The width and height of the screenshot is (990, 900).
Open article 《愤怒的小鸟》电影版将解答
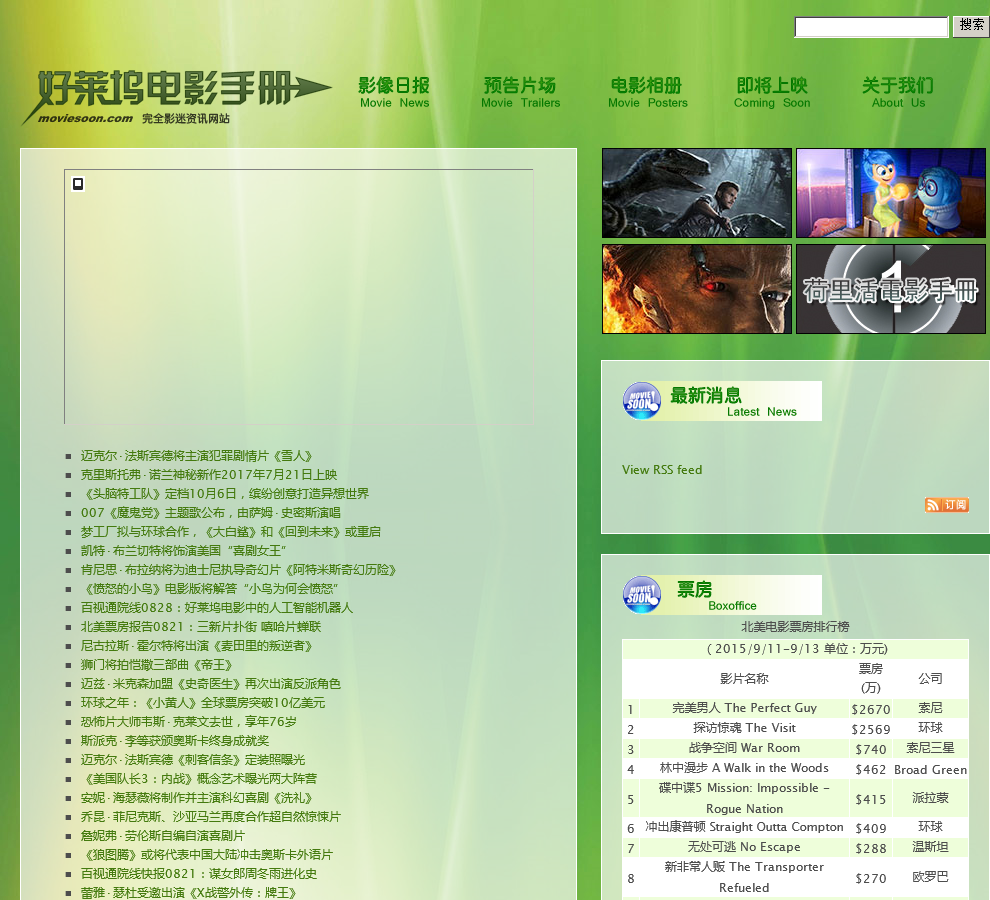[210, 589]
